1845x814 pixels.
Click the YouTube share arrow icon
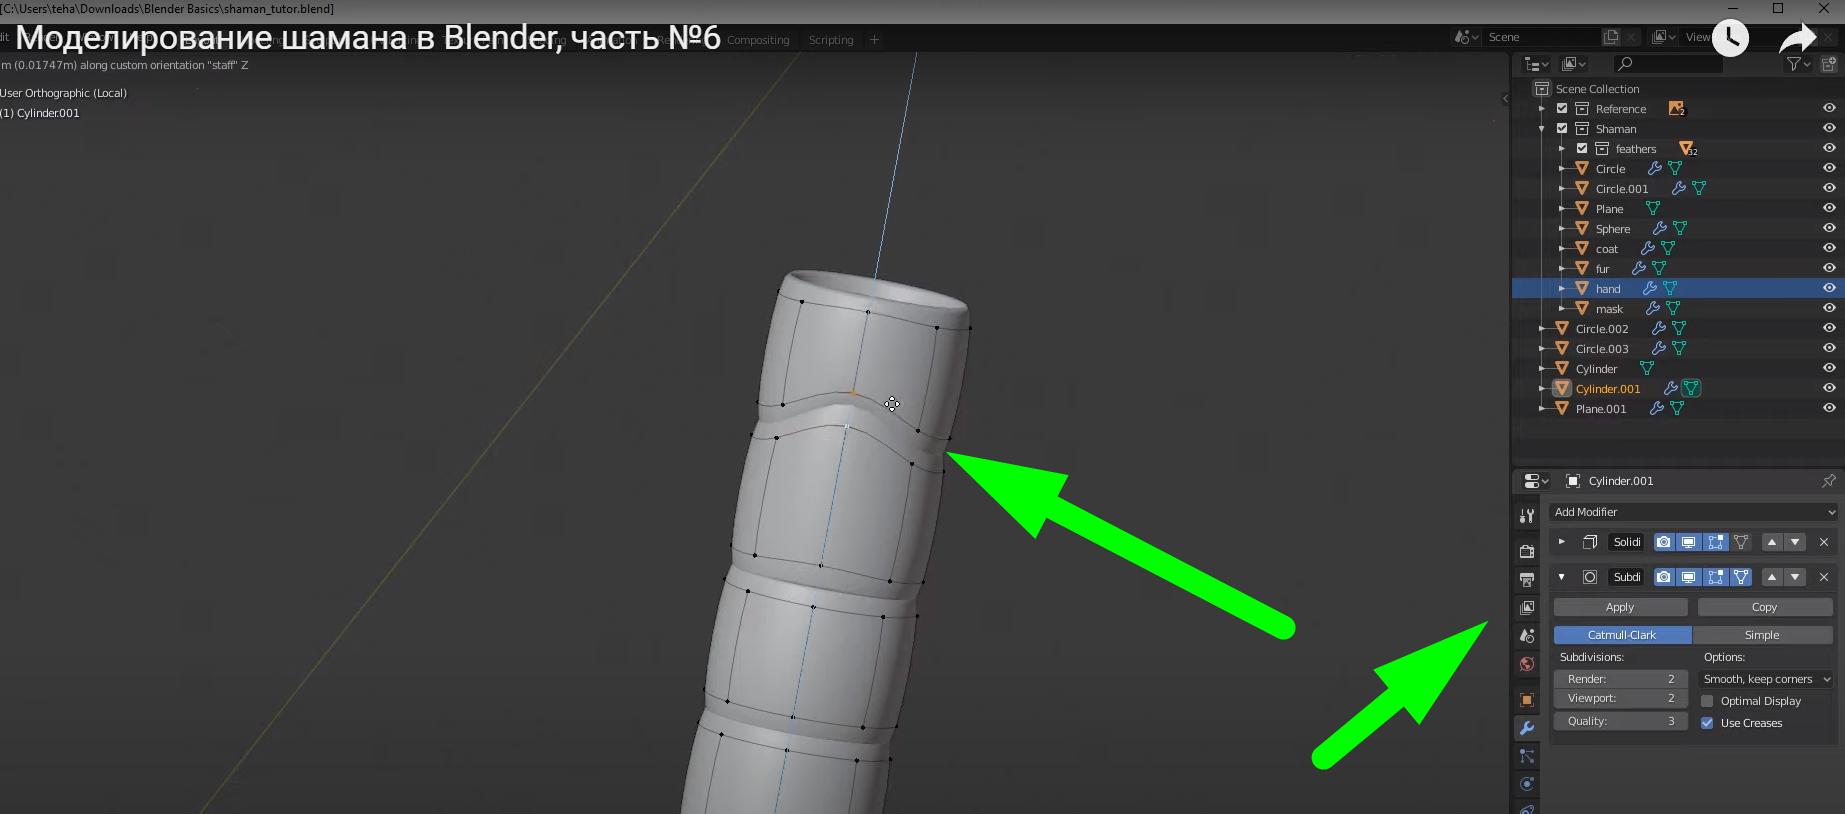(x=1798, y=39)
